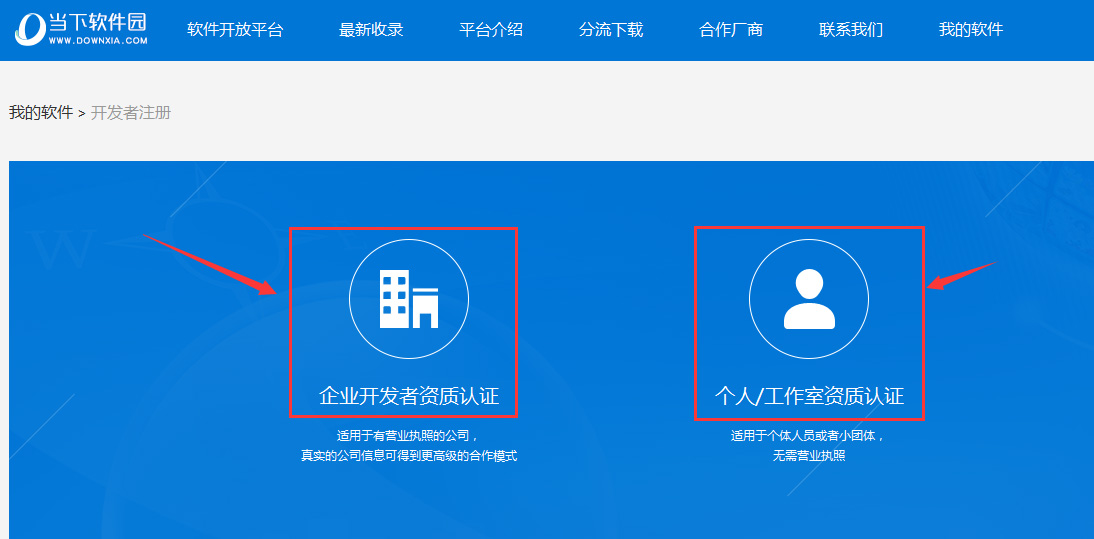Visit the 联系我们 page
This screenshot has height=539, width=1094.
point(851,30)
